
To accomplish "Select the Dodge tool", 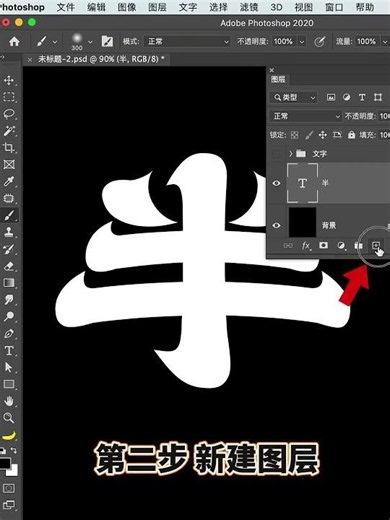I will (9, 316).
